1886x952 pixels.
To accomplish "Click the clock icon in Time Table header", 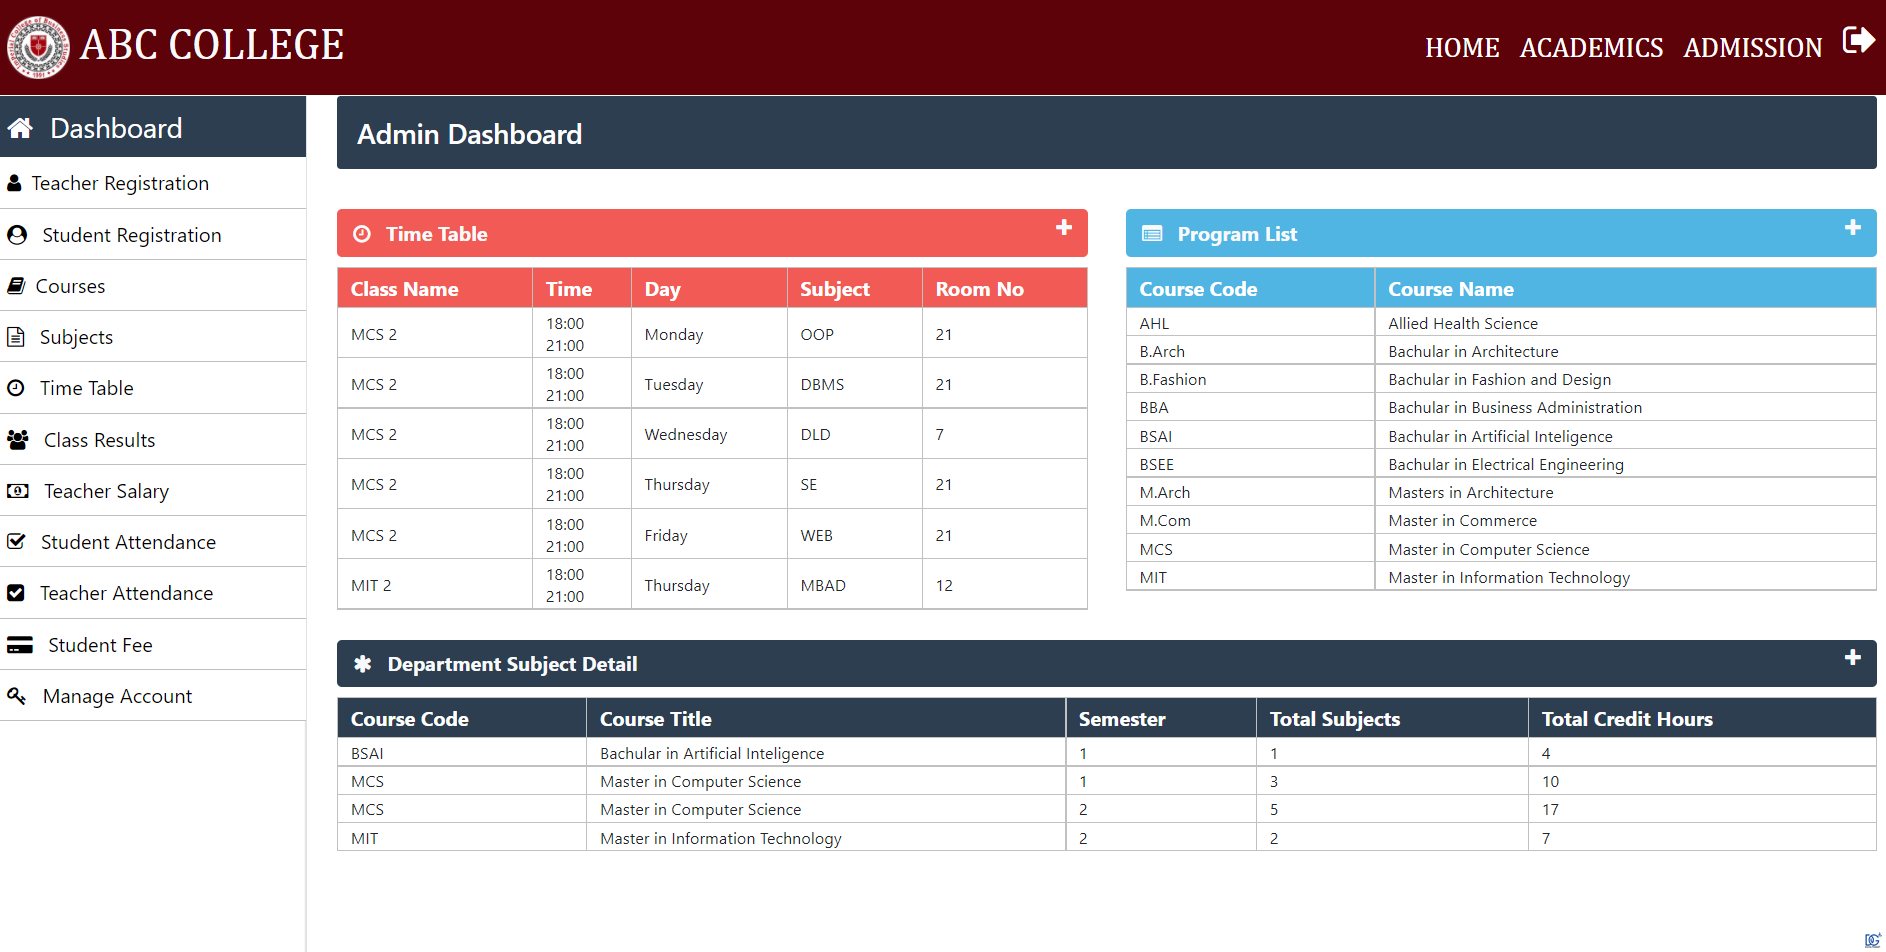I will [362, 234].
